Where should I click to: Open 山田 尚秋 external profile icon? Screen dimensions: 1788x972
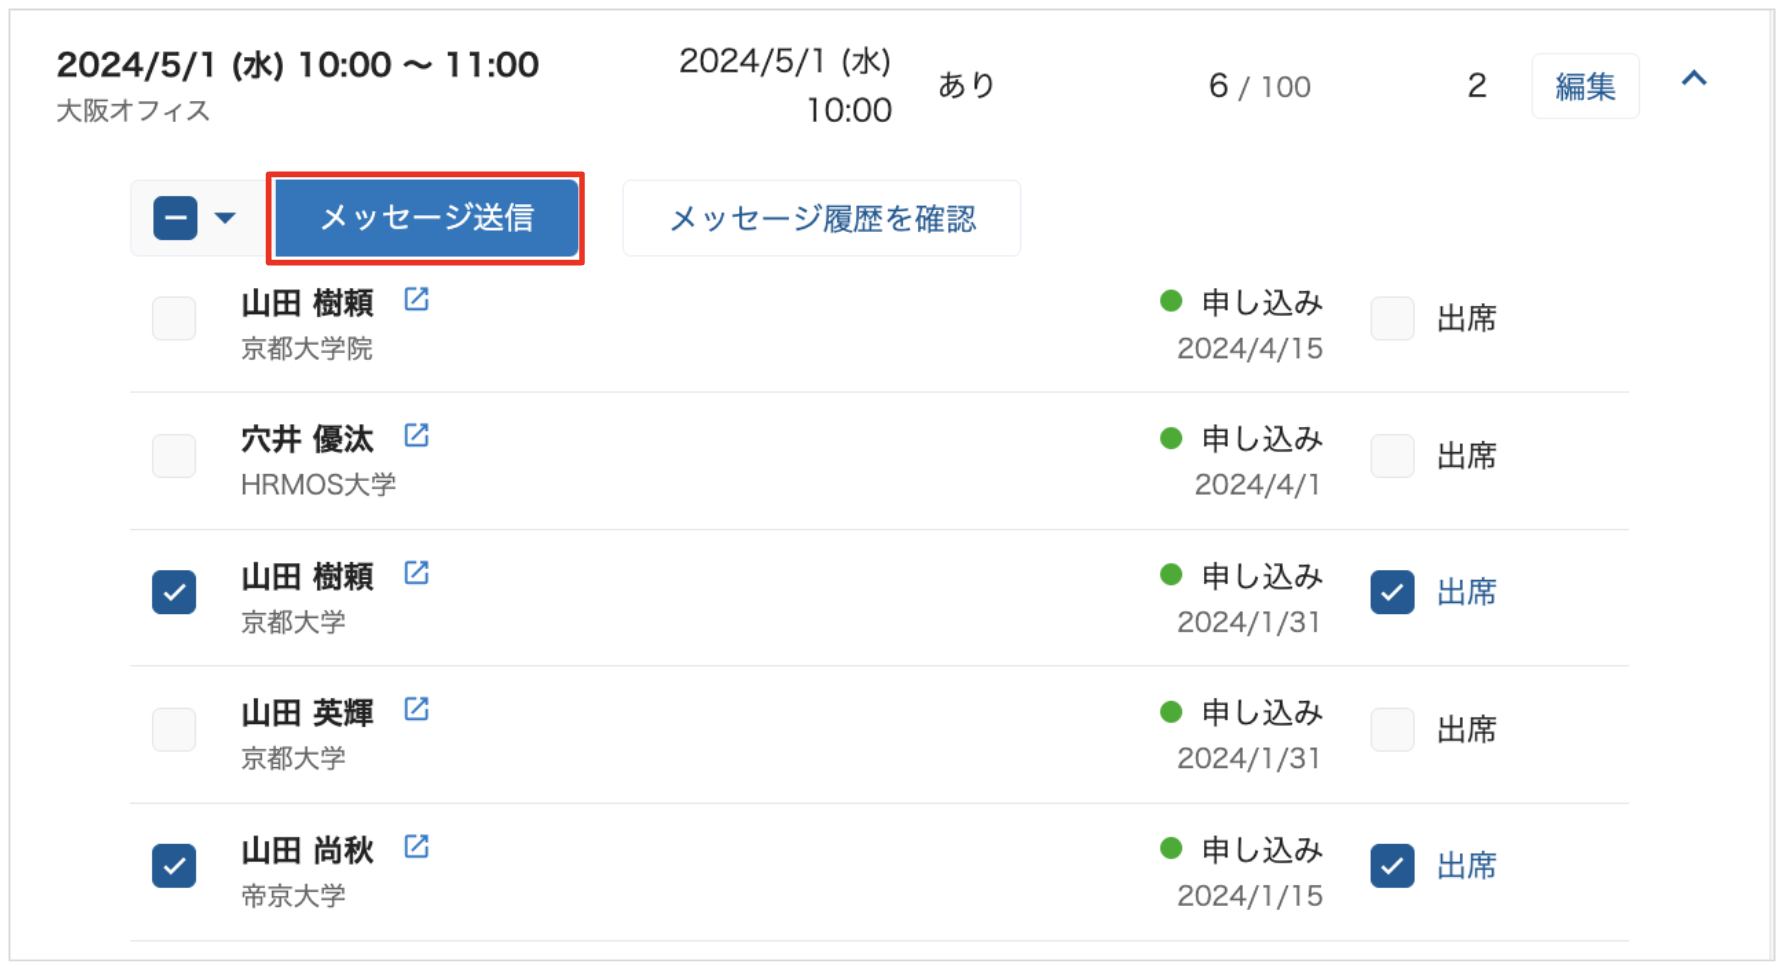pos(416,846)
